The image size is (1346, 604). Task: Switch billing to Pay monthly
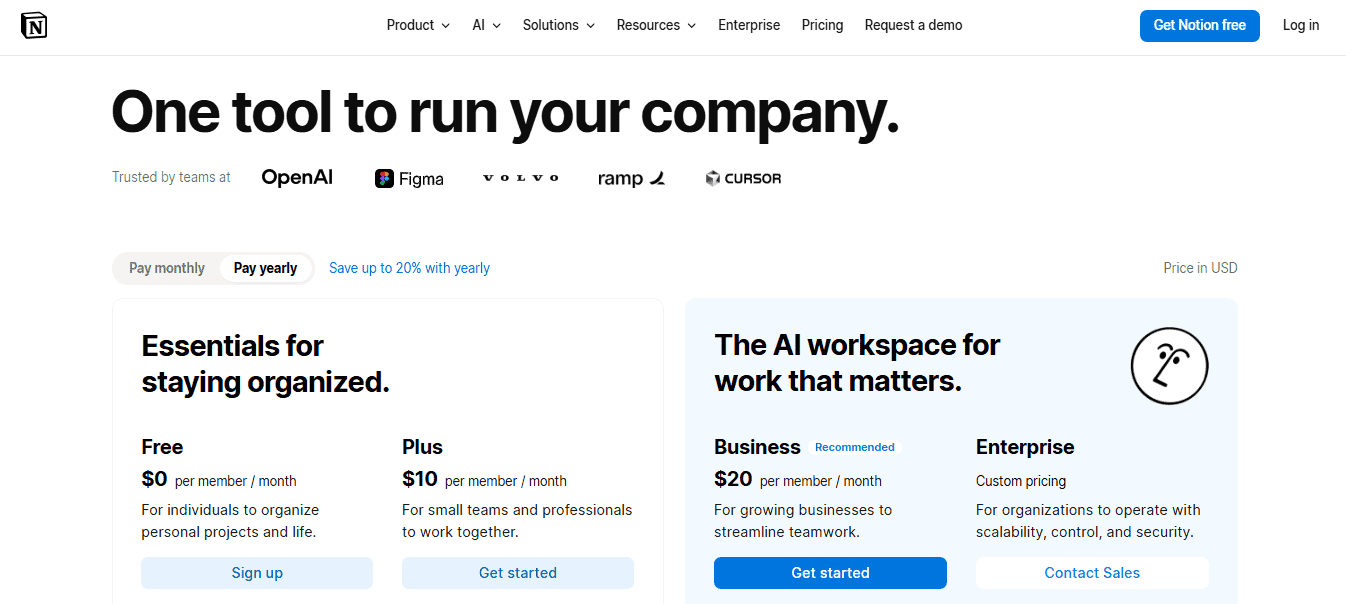(x=166, y=268)
